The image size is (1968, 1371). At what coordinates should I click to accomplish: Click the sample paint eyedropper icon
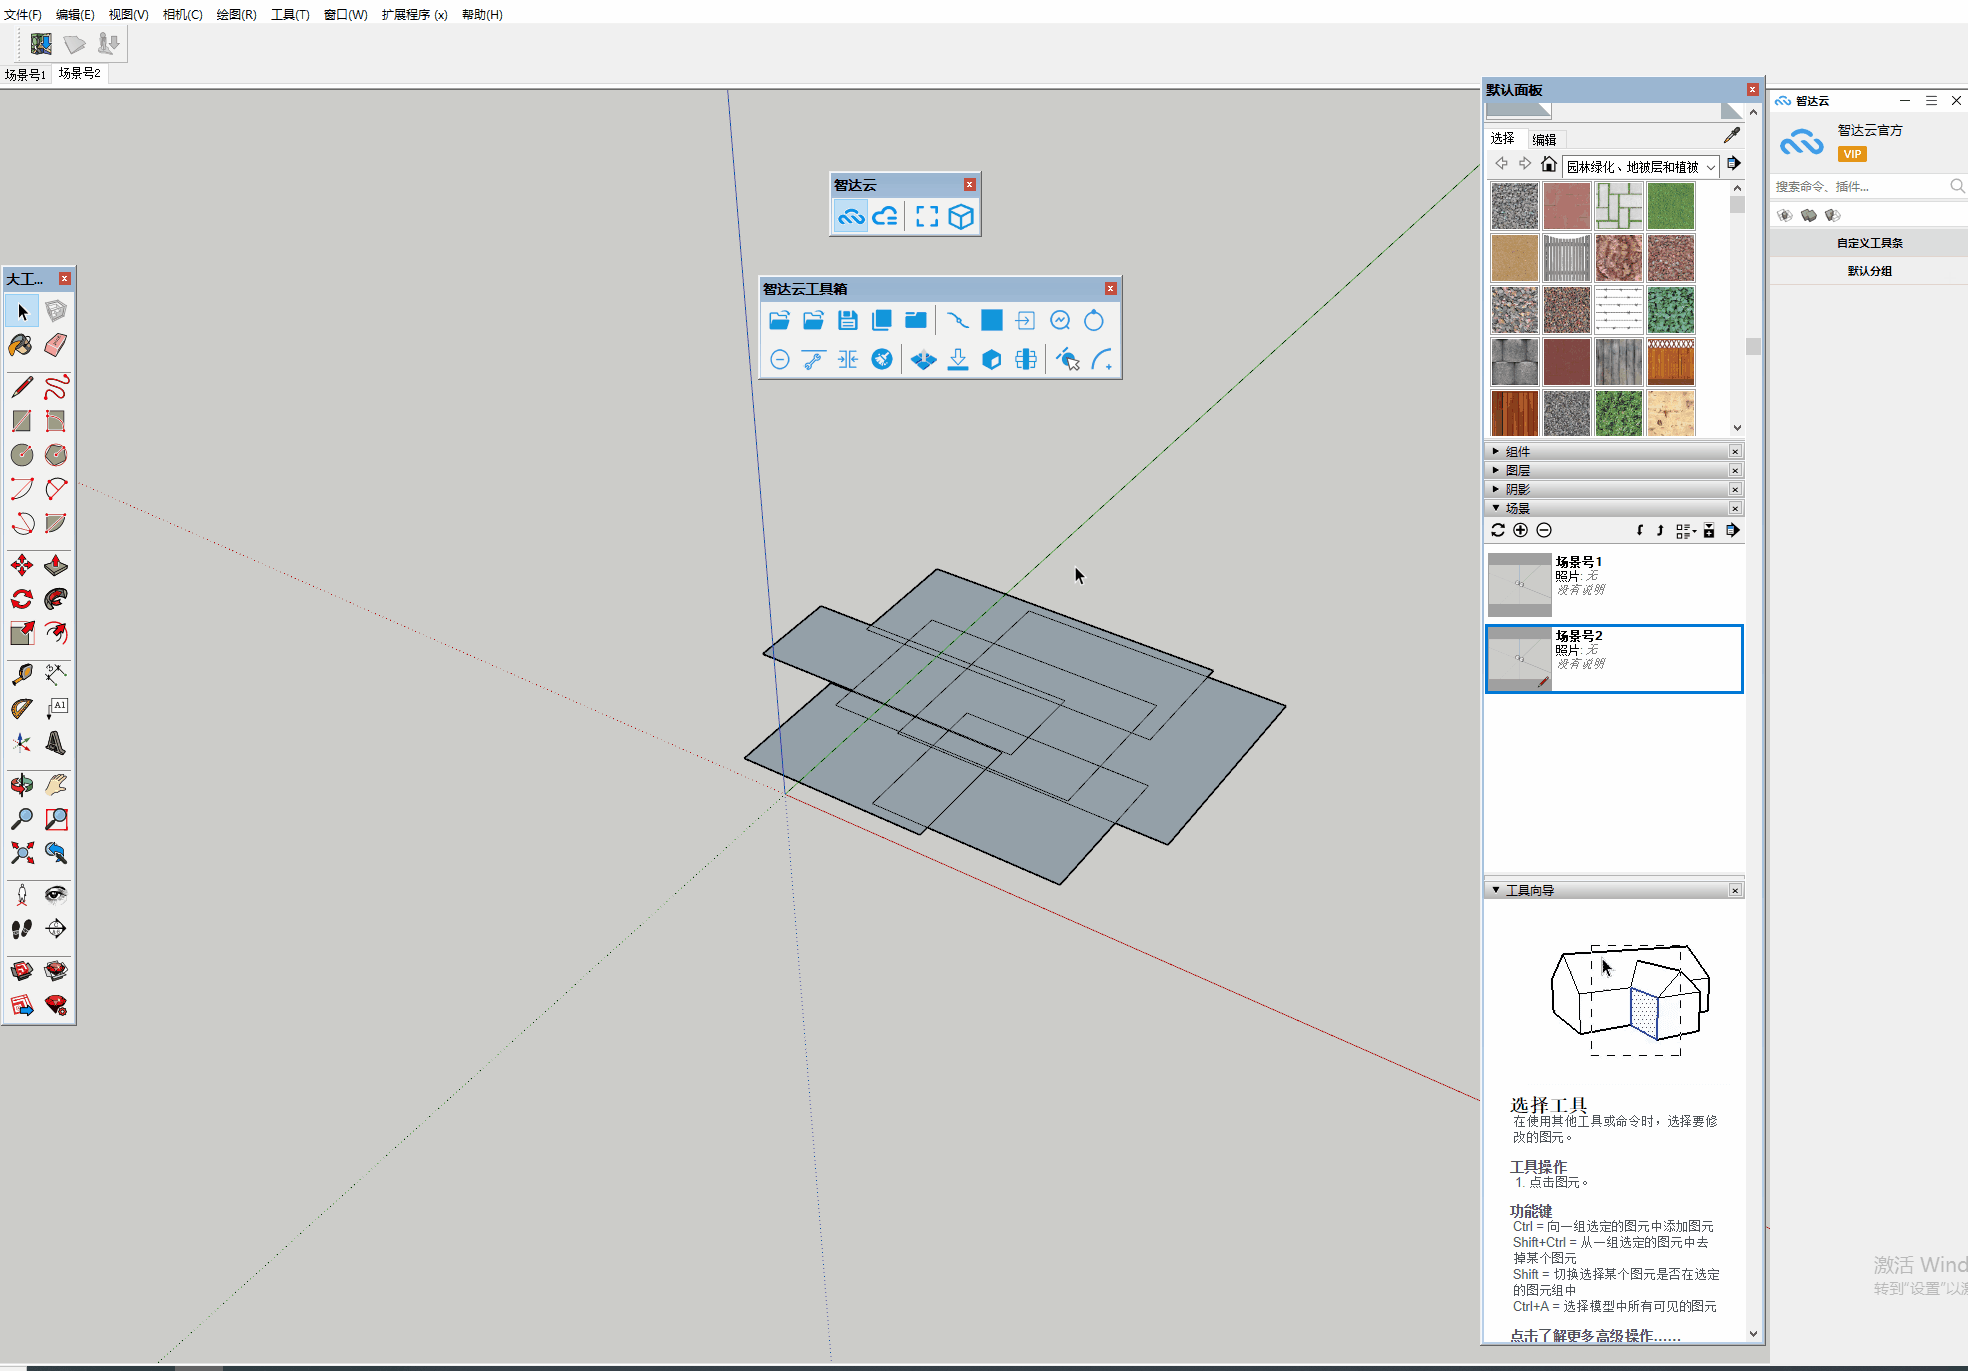pos(1731,136)
